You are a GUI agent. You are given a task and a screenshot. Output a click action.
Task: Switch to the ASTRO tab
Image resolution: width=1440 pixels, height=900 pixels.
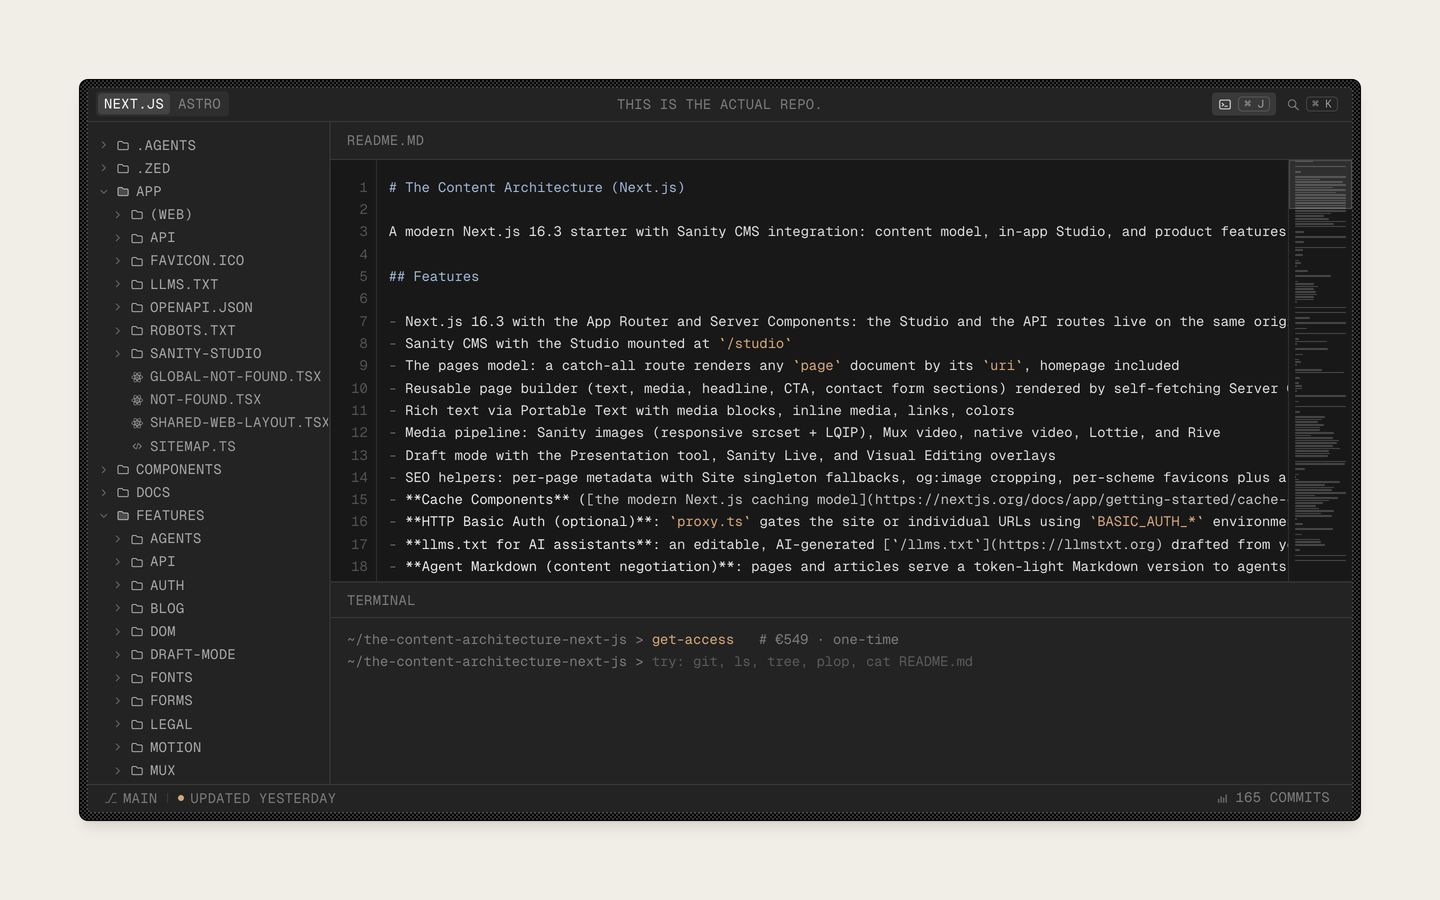coord(199,104)
